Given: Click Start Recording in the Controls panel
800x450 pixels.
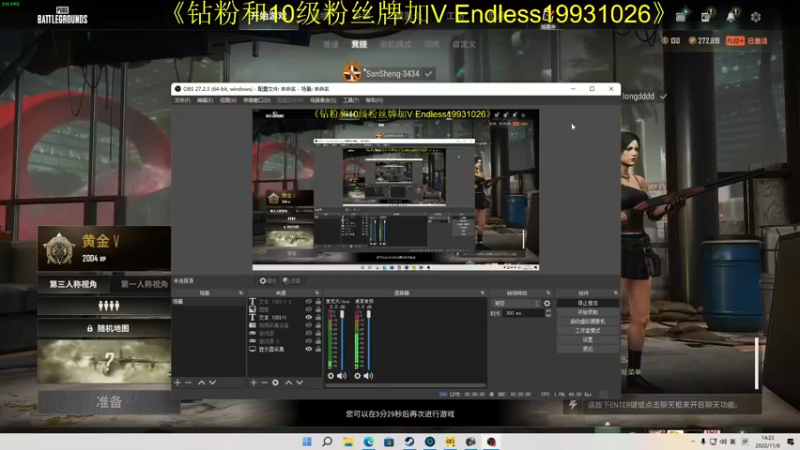Looking at the screenshot, I should 588,312.
